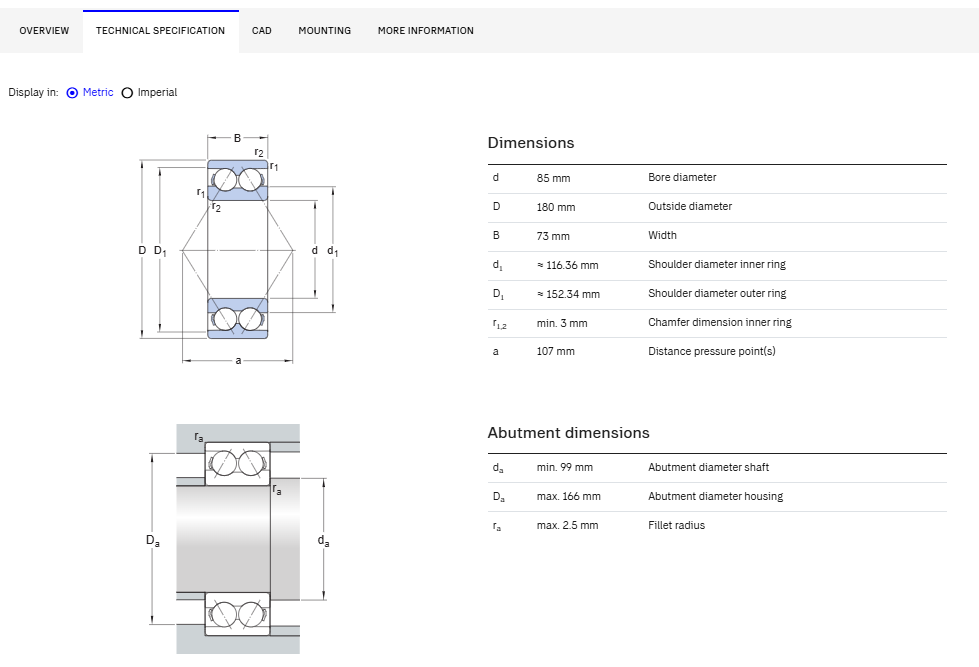Click the 85 mm bore diameter value

coord(553,178)
